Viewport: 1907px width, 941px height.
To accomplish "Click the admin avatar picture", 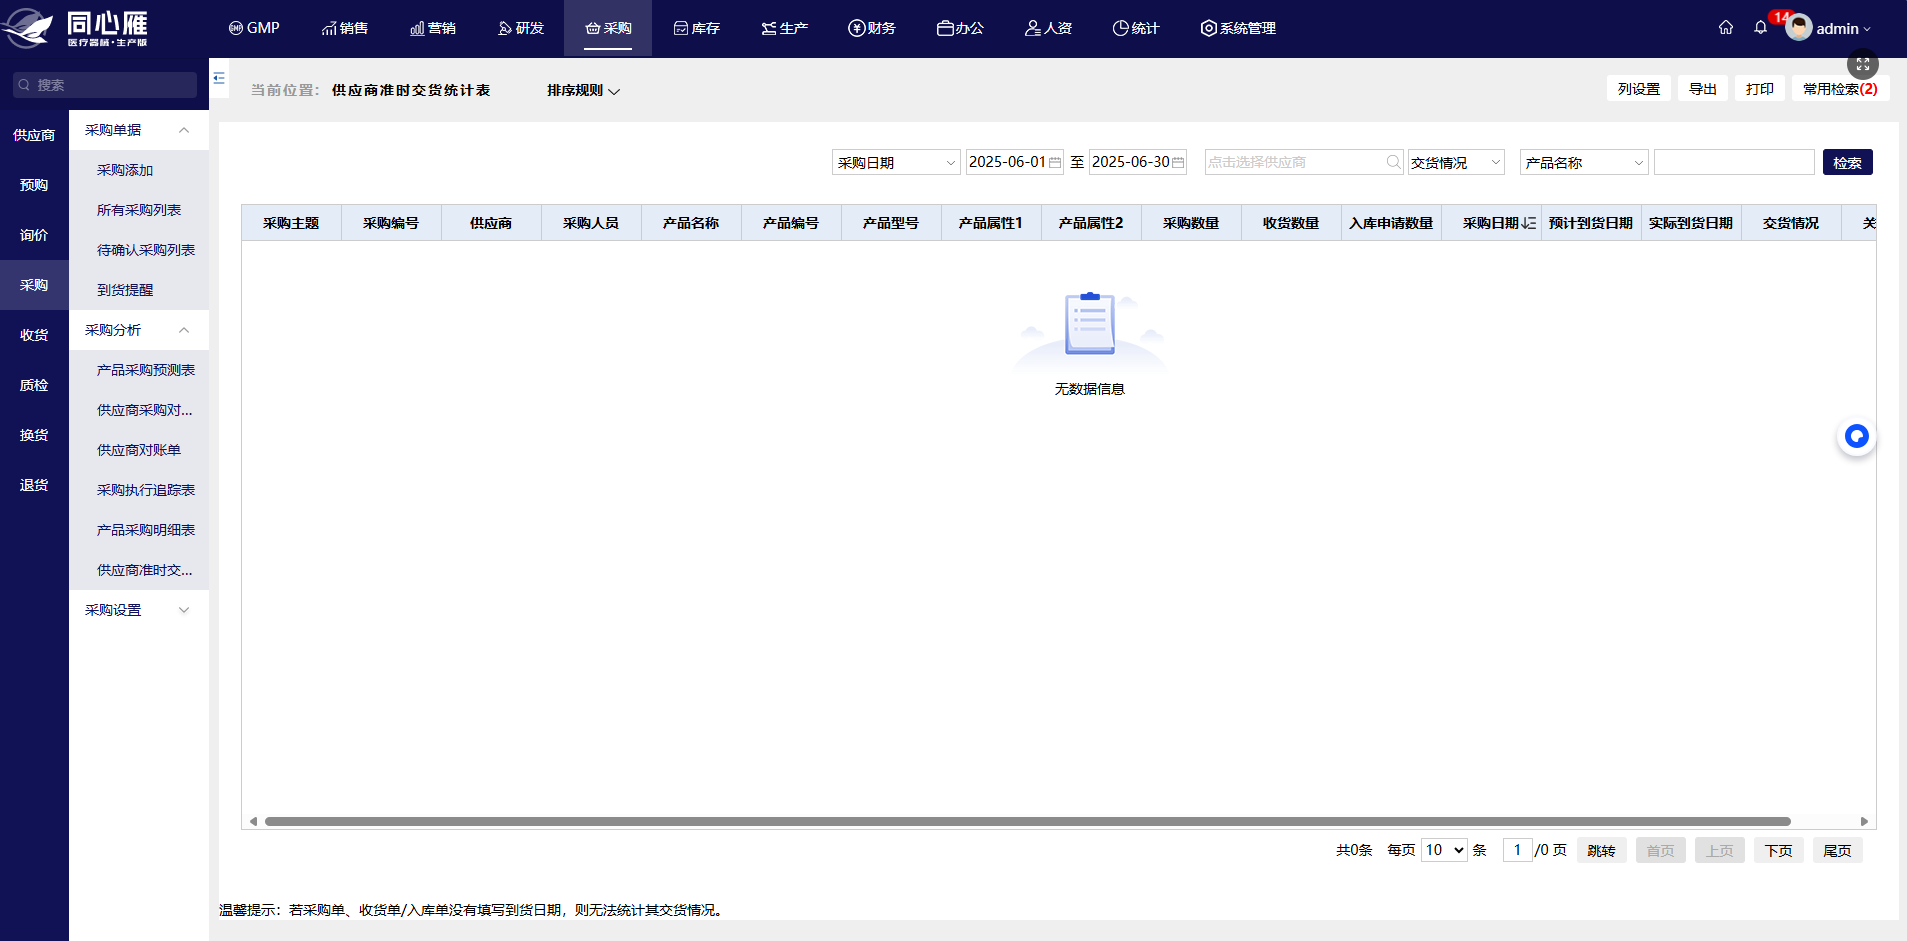I will (1799, 28).
